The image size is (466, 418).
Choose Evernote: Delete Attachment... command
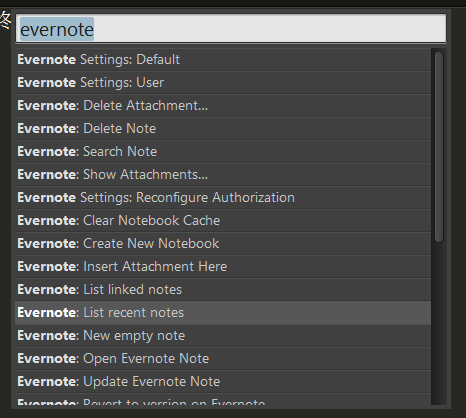(223, 105)
